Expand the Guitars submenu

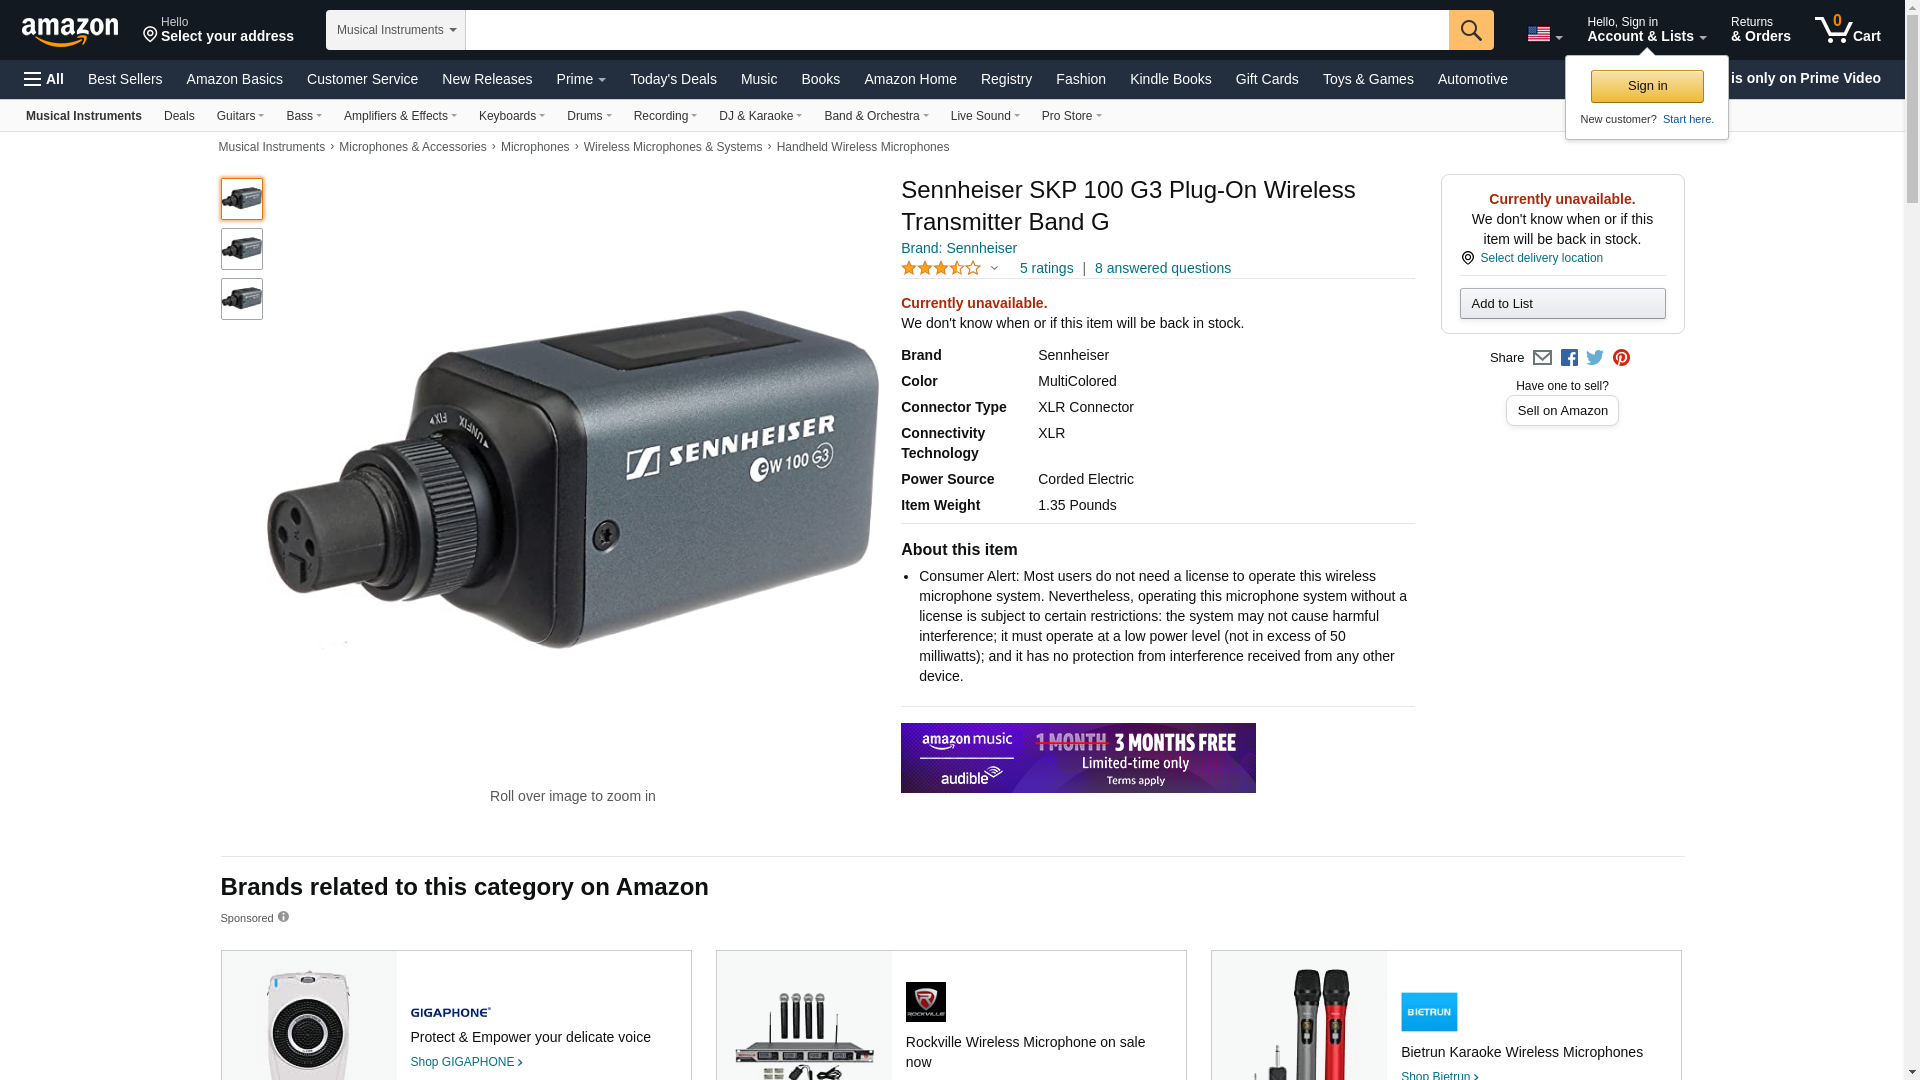tap(240, 116)
